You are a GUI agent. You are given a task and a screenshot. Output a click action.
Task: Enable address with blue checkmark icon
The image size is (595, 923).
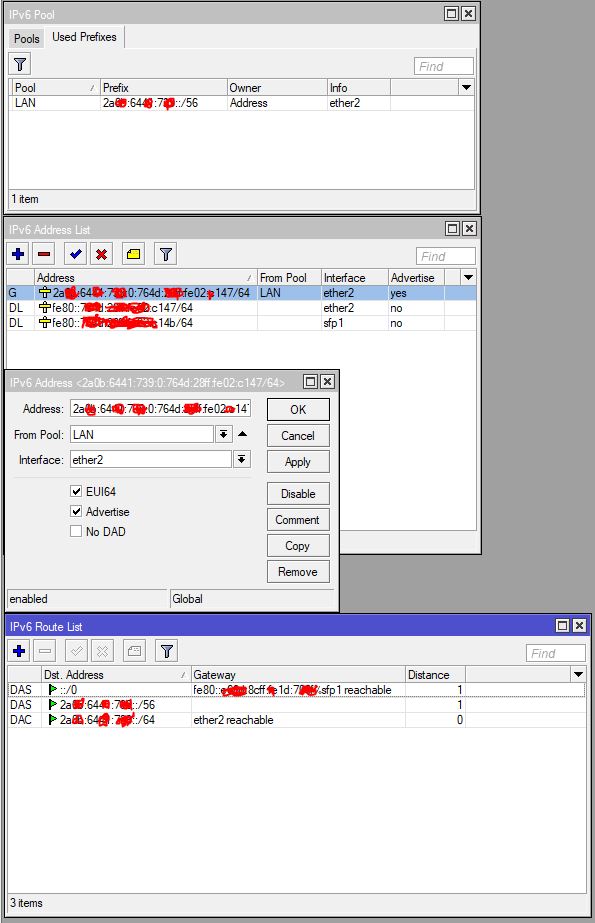point(75,254)
